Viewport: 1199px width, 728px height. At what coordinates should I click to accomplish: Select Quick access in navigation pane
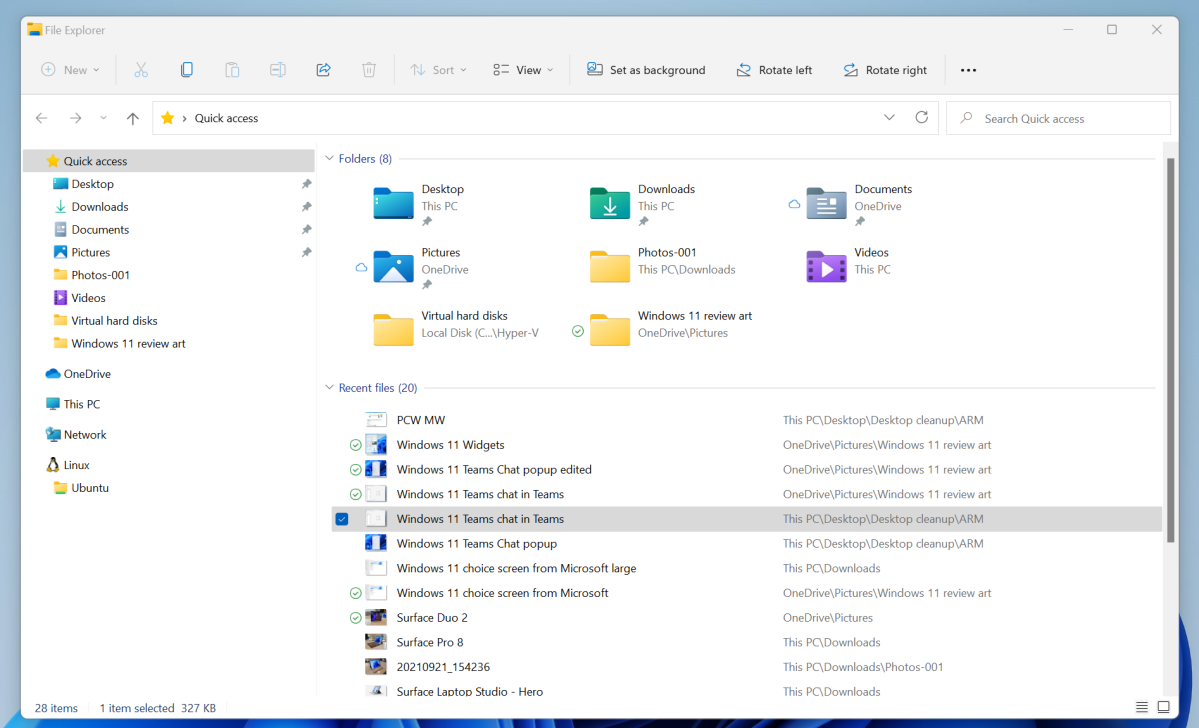(x=168, y=161)
